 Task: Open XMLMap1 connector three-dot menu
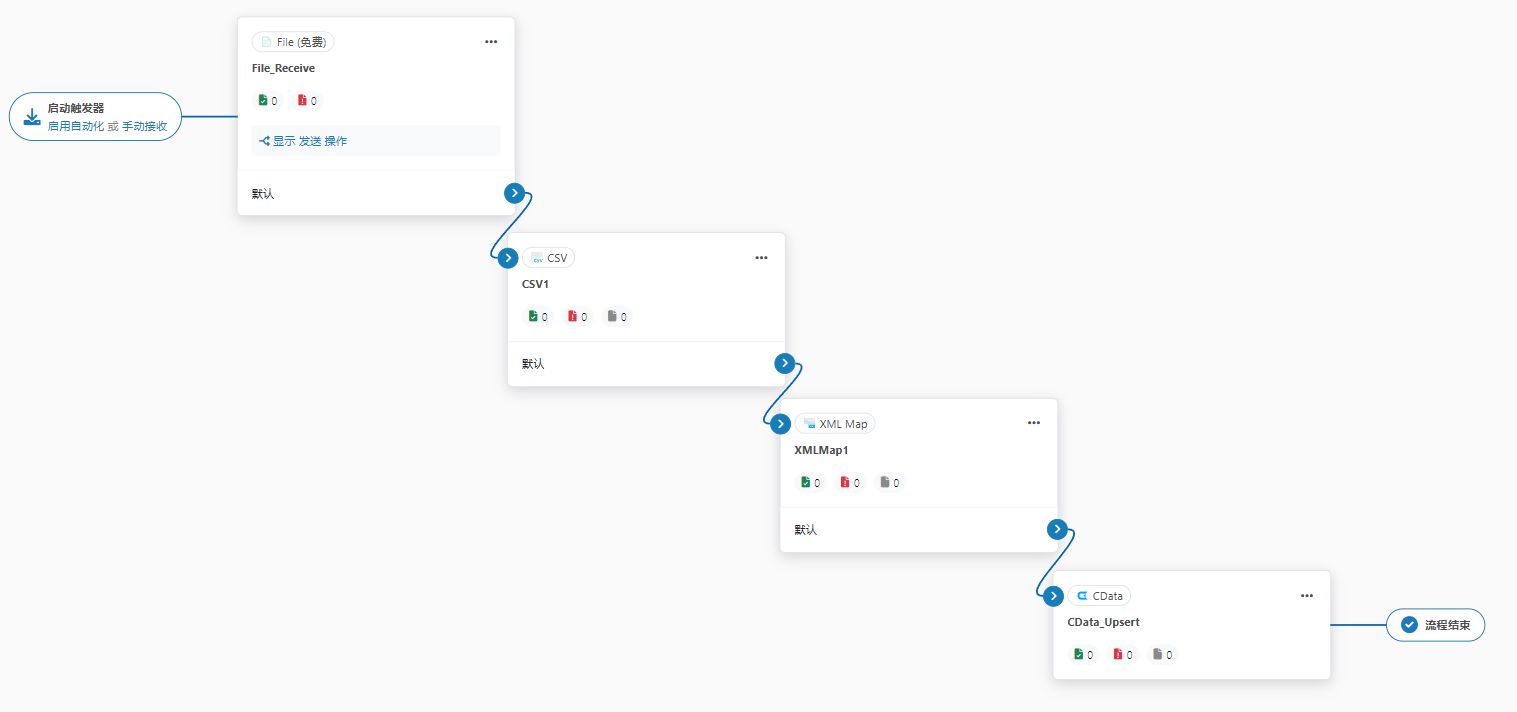pyautogui.click(x=1034, y=423)
